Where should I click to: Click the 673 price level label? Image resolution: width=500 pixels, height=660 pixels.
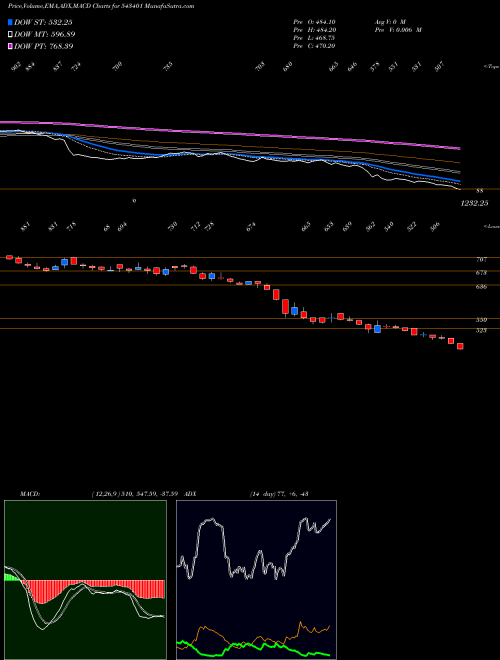(x=481, y=273)
